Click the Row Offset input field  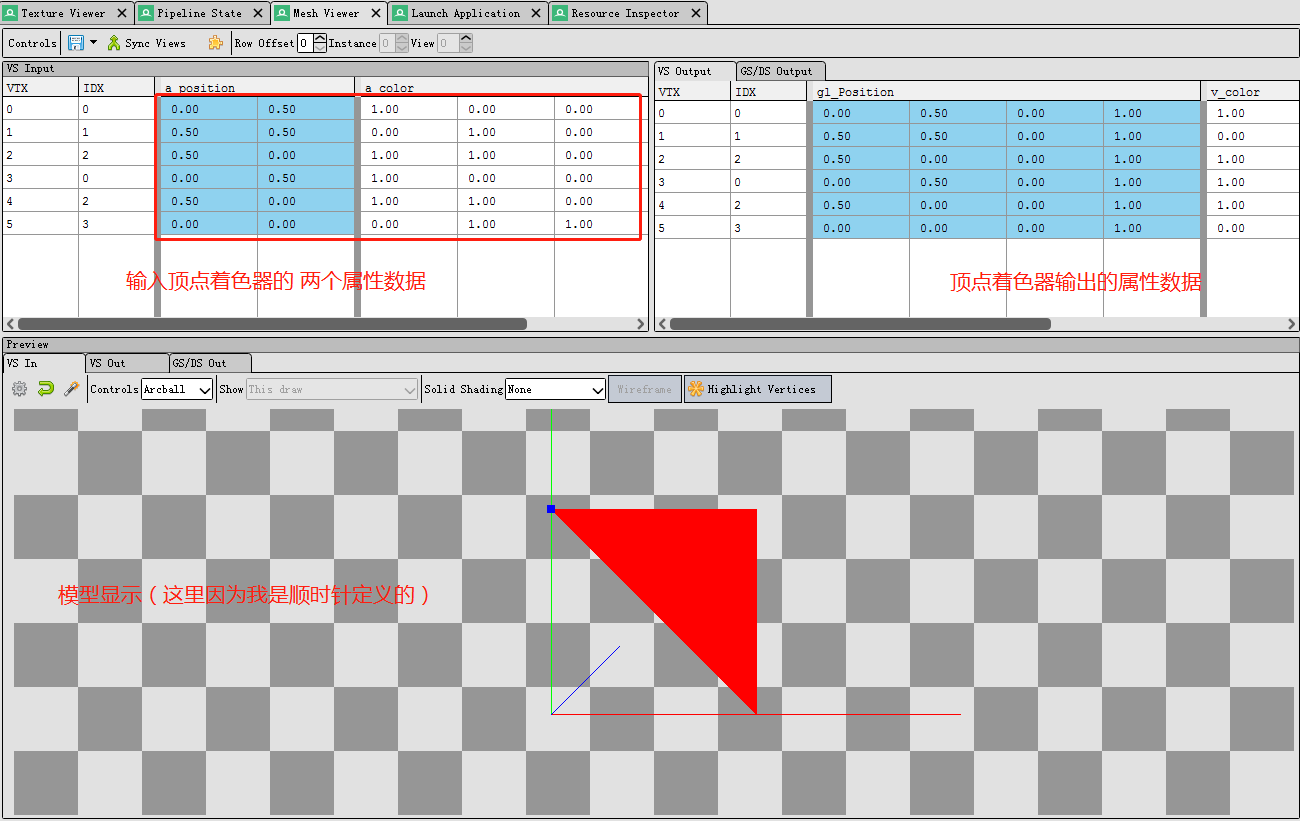(305, 43)
